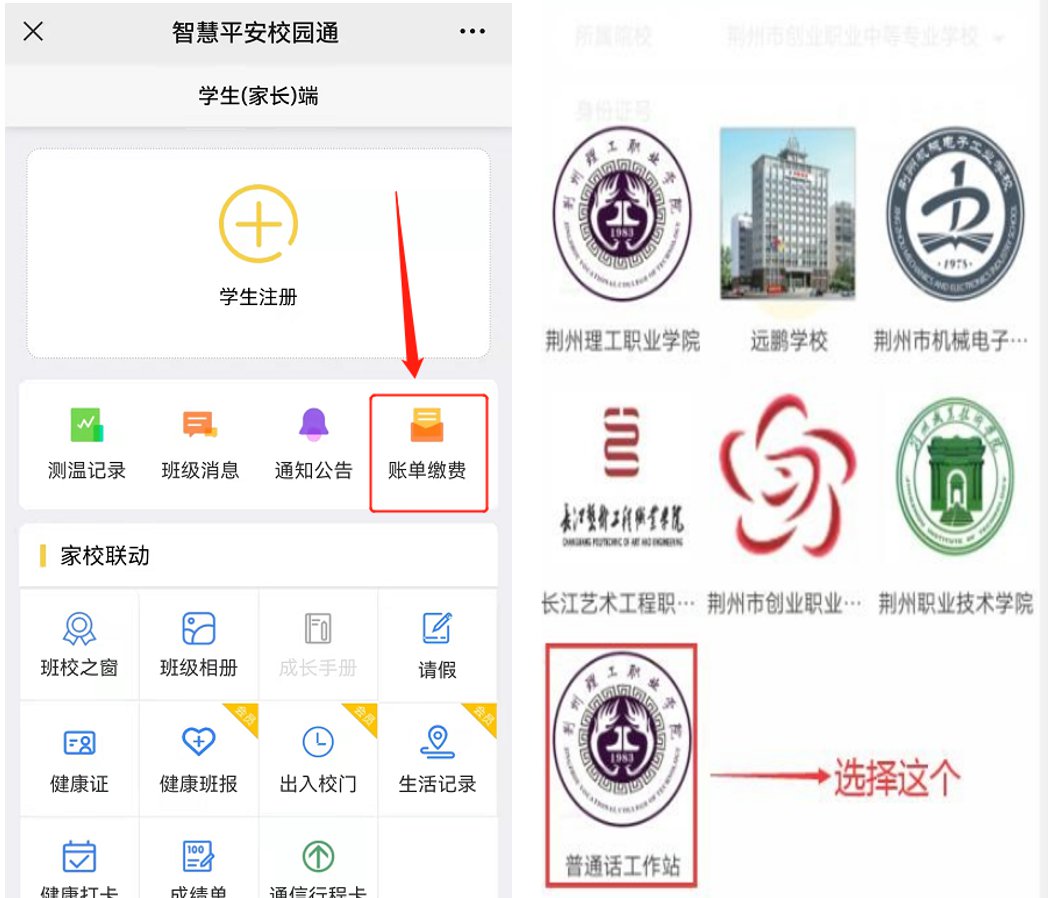Open 出入校门 clock icon
1052x898 pixels.
[318, 742]
